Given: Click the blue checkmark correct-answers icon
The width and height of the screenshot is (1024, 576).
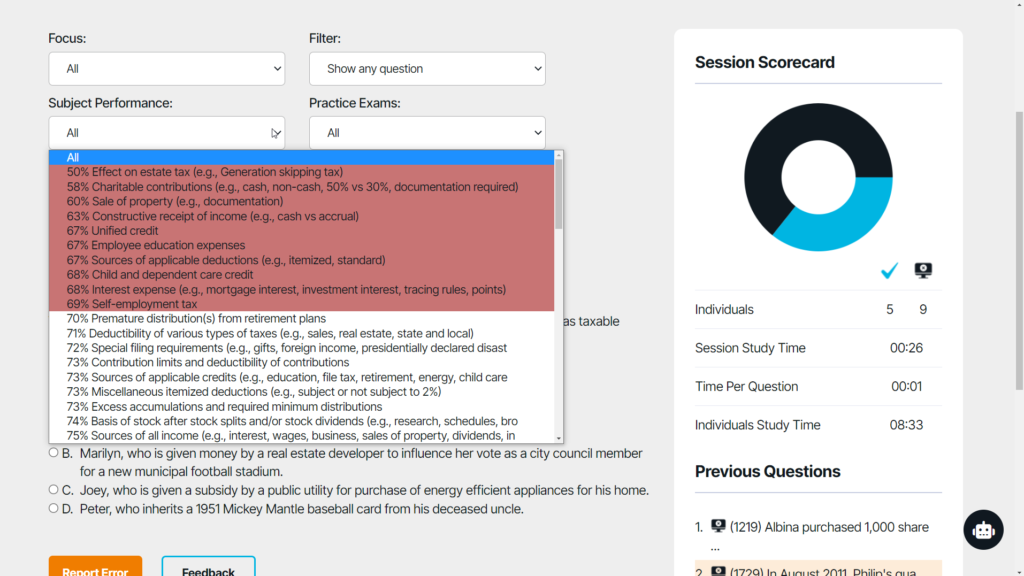Looking at the screenshot, I should (x=889, y=270).
